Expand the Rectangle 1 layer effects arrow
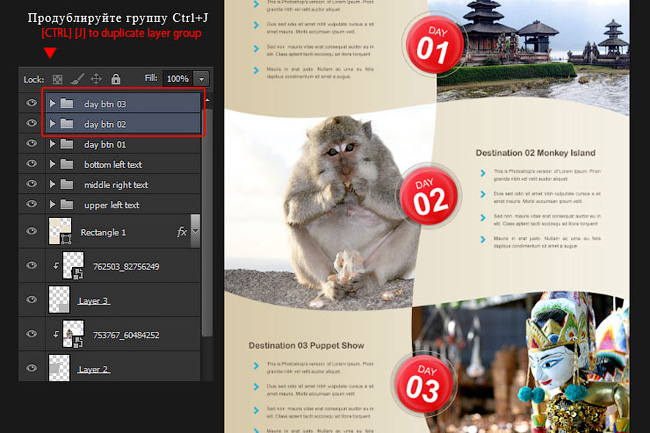The image size is (650, 433). (195, 231)
